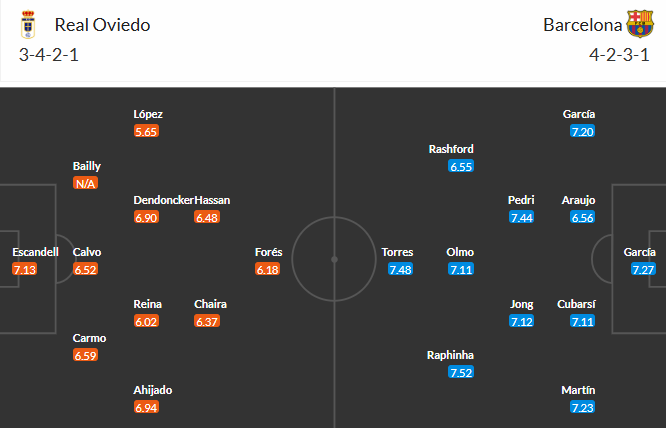The height and width of the screenshot is (428, 666).
Task: Open the Real Oviedo team link
Action: pos(103,25)
